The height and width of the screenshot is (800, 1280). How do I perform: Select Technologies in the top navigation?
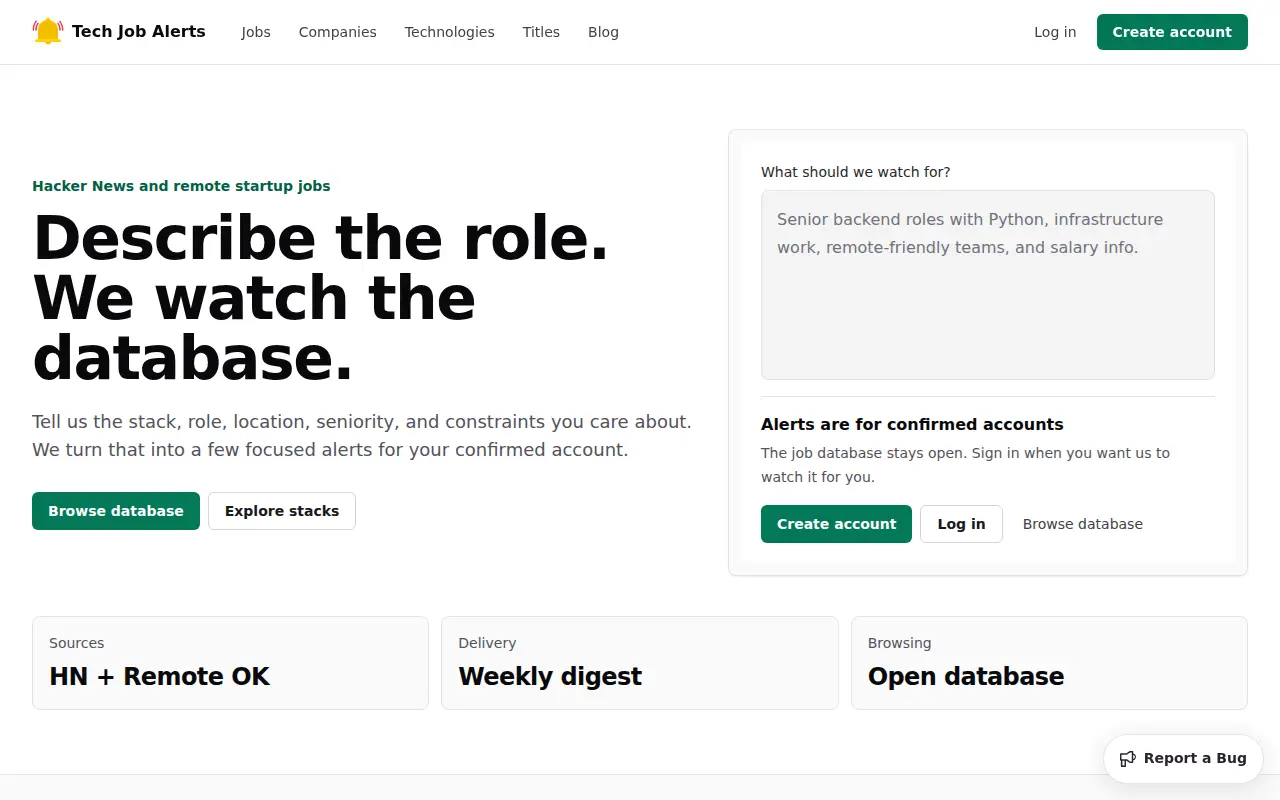pyautogui.click(x=449, y=32)
